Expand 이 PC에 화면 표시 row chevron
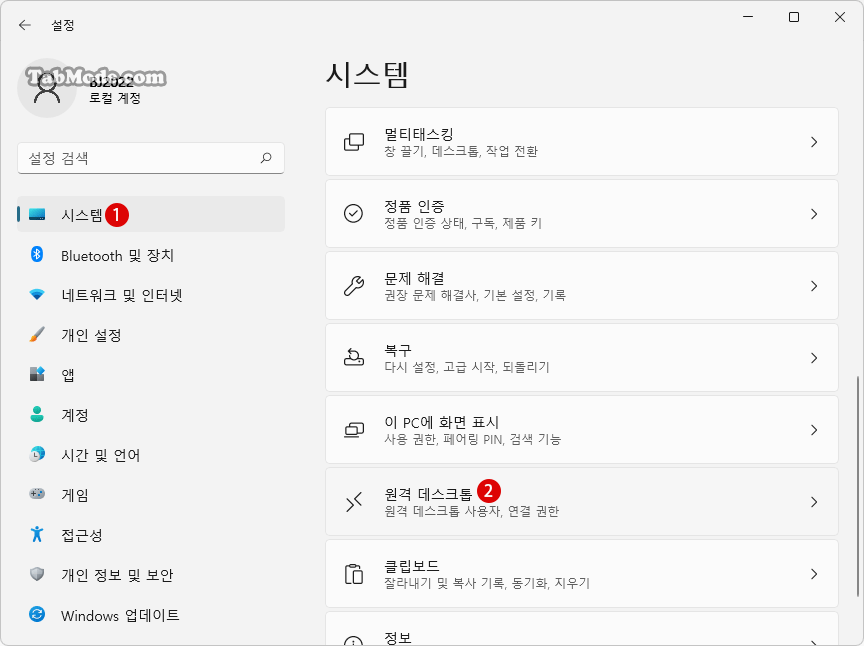The width and height of the screenshot is (864, 646). pos(814,430)
